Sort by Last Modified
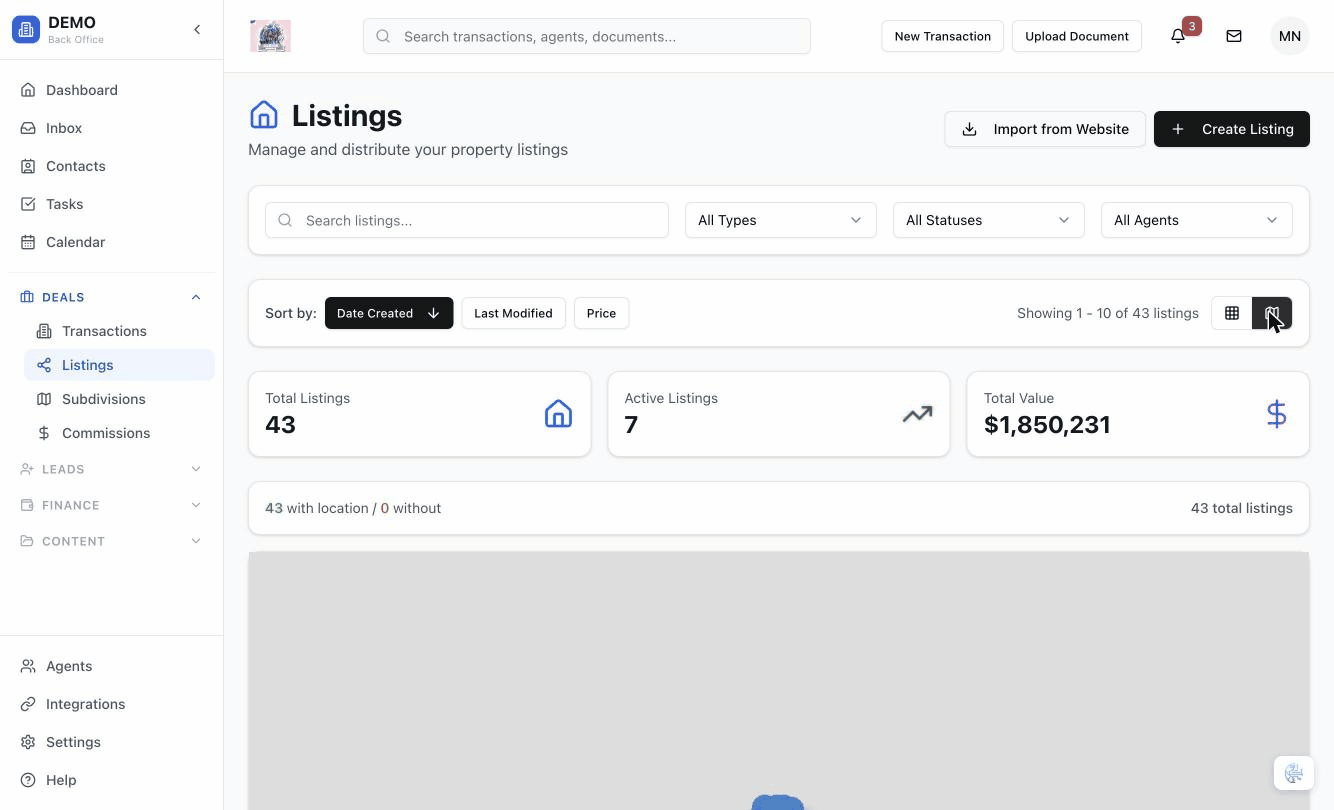Viewport: 1334px width, 810px height. pos(513,313)
